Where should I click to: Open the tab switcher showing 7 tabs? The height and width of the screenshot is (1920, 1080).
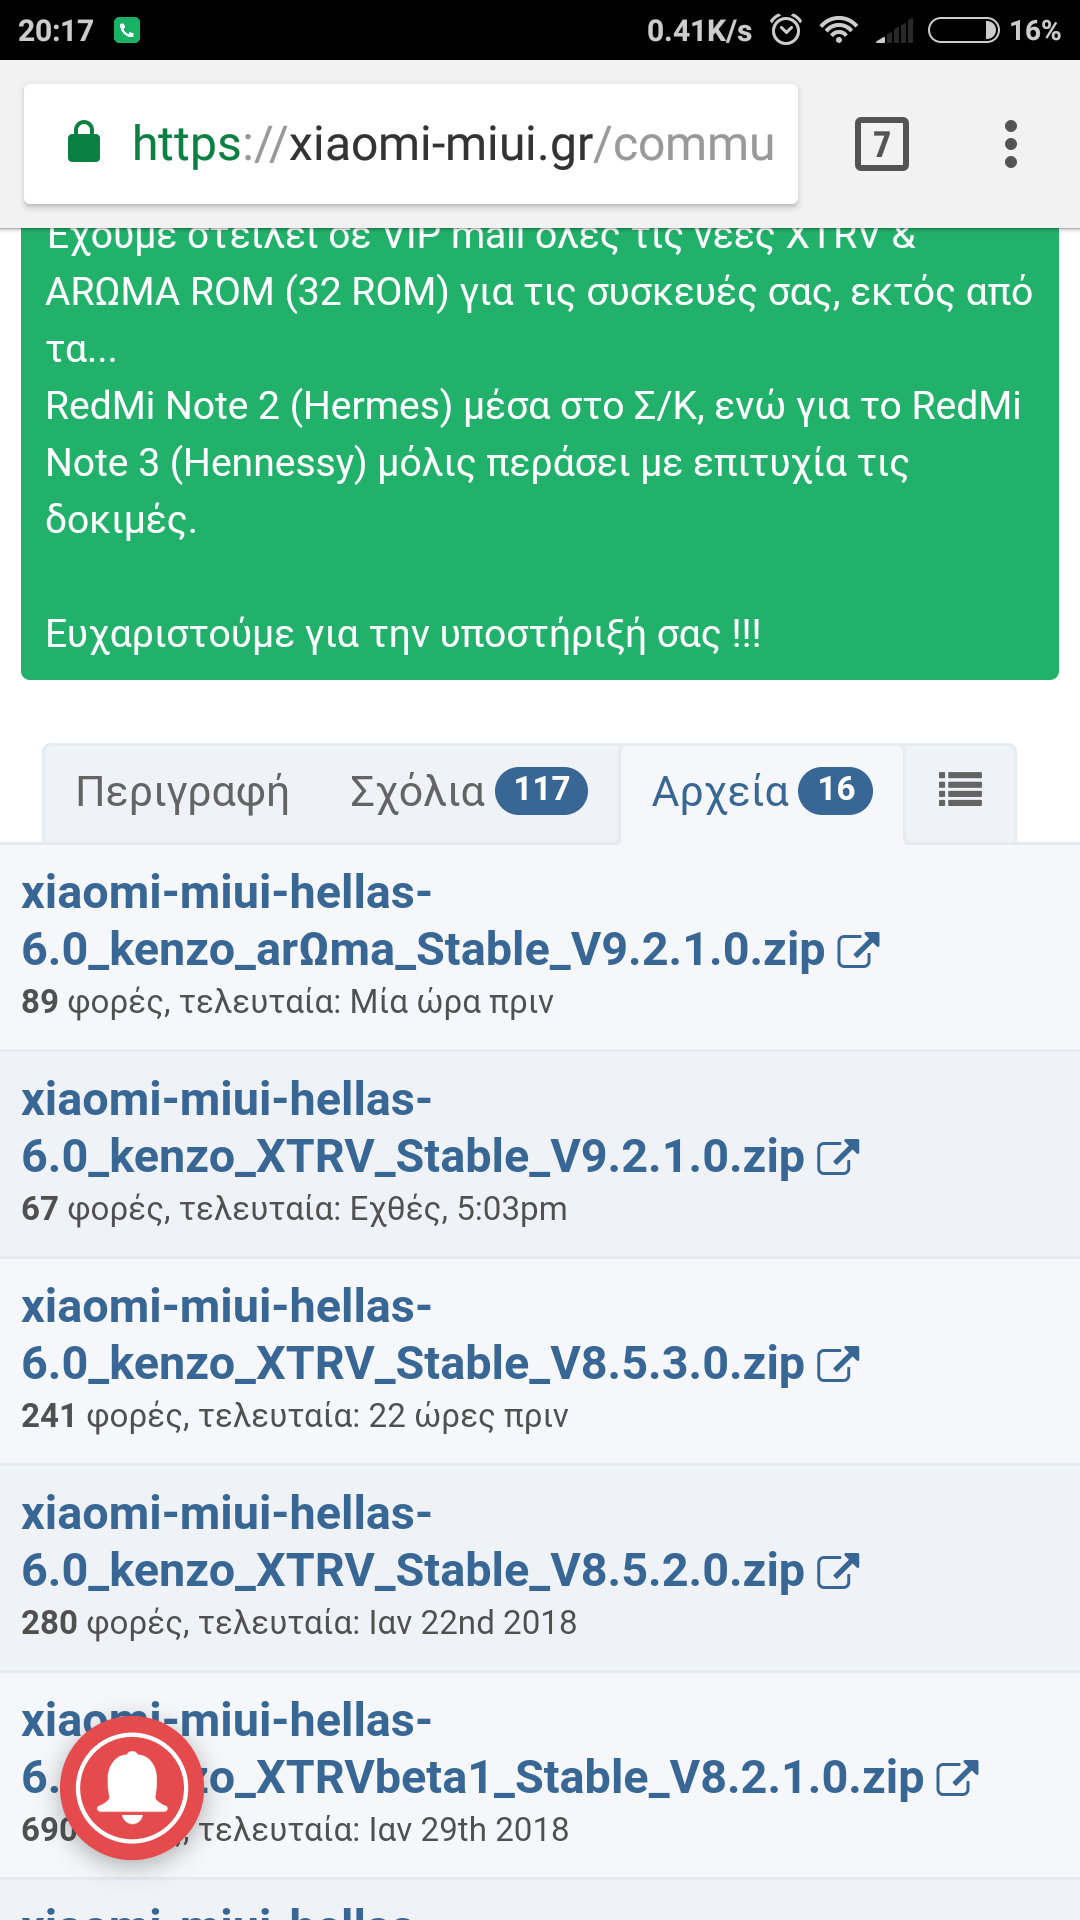coord(881,144)
